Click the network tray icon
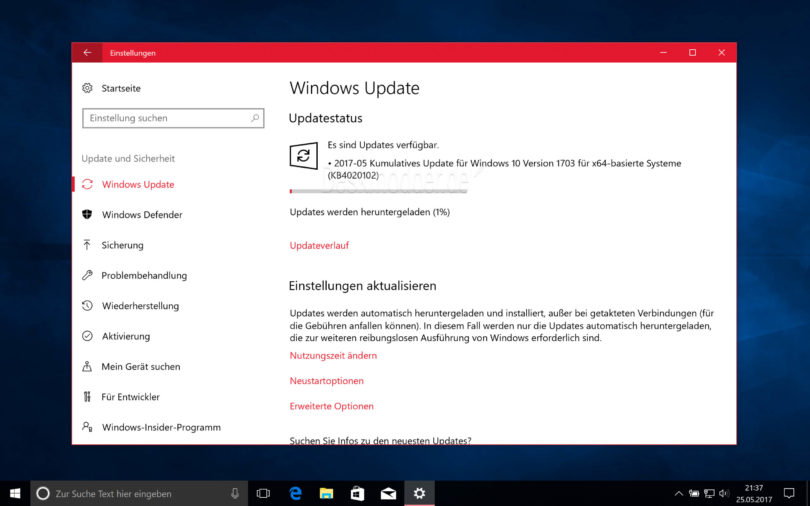Screen dimensions: 810x506 [x=709, y=494]
